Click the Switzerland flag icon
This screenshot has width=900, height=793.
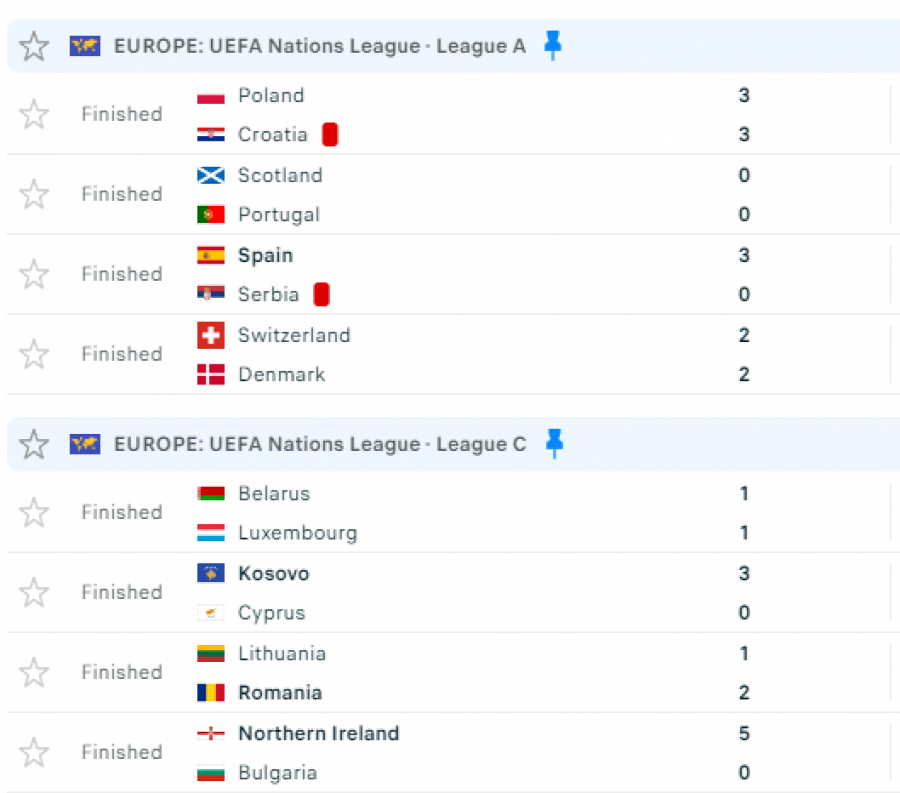click(211, 335)
